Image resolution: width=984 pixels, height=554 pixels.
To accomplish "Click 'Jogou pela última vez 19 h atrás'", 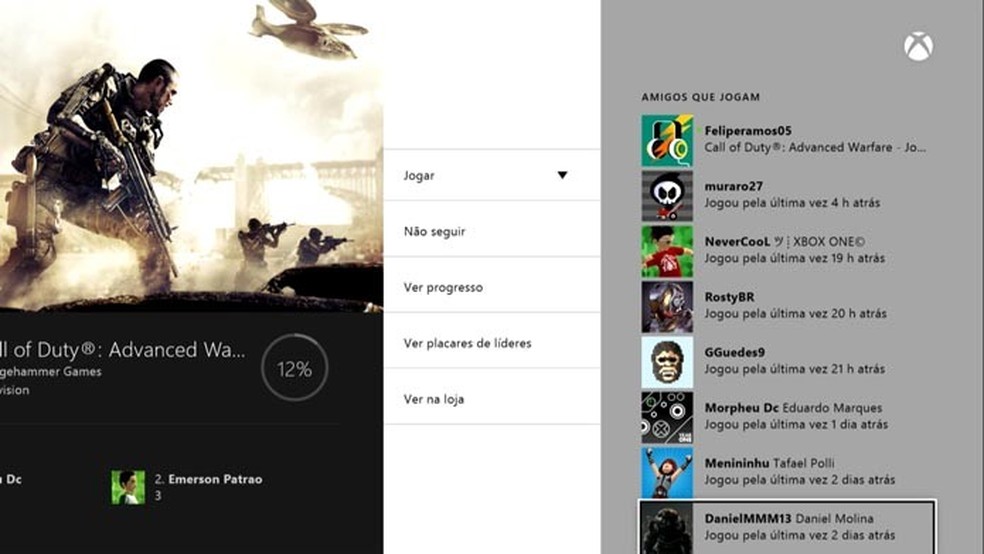I will coord(794,258).
